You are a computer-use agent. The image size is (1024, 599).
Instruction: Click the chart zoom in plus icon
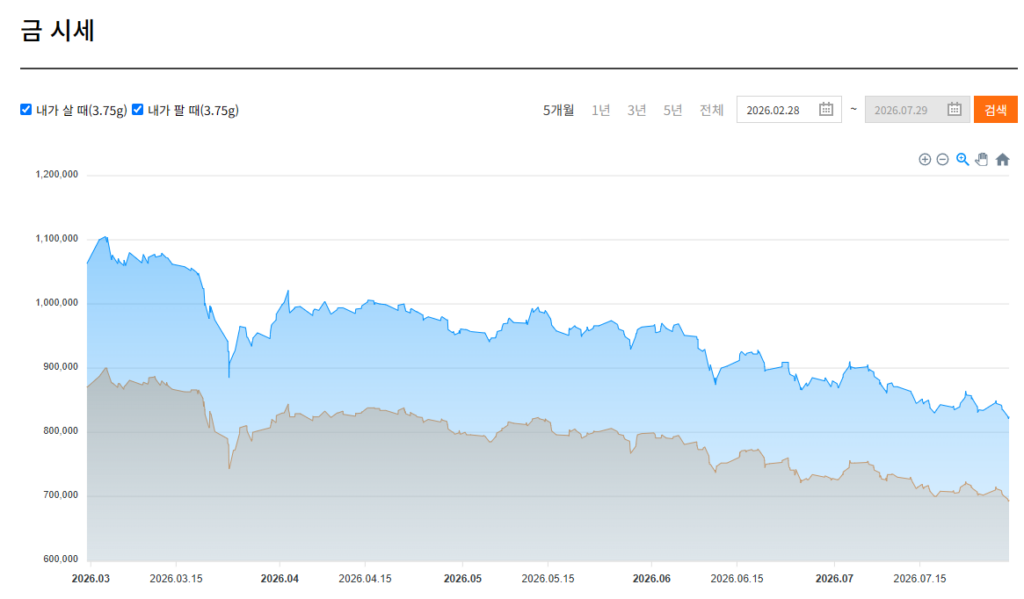tap(924, 159)
